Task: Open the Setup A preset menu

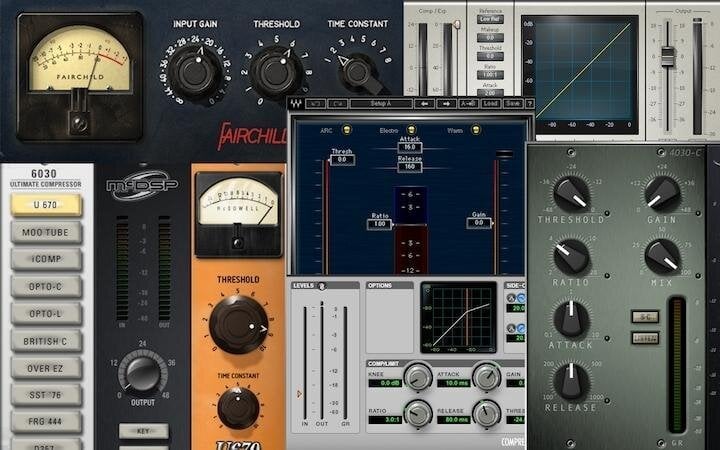Action: pyautogui.click(x=381, y=104)
